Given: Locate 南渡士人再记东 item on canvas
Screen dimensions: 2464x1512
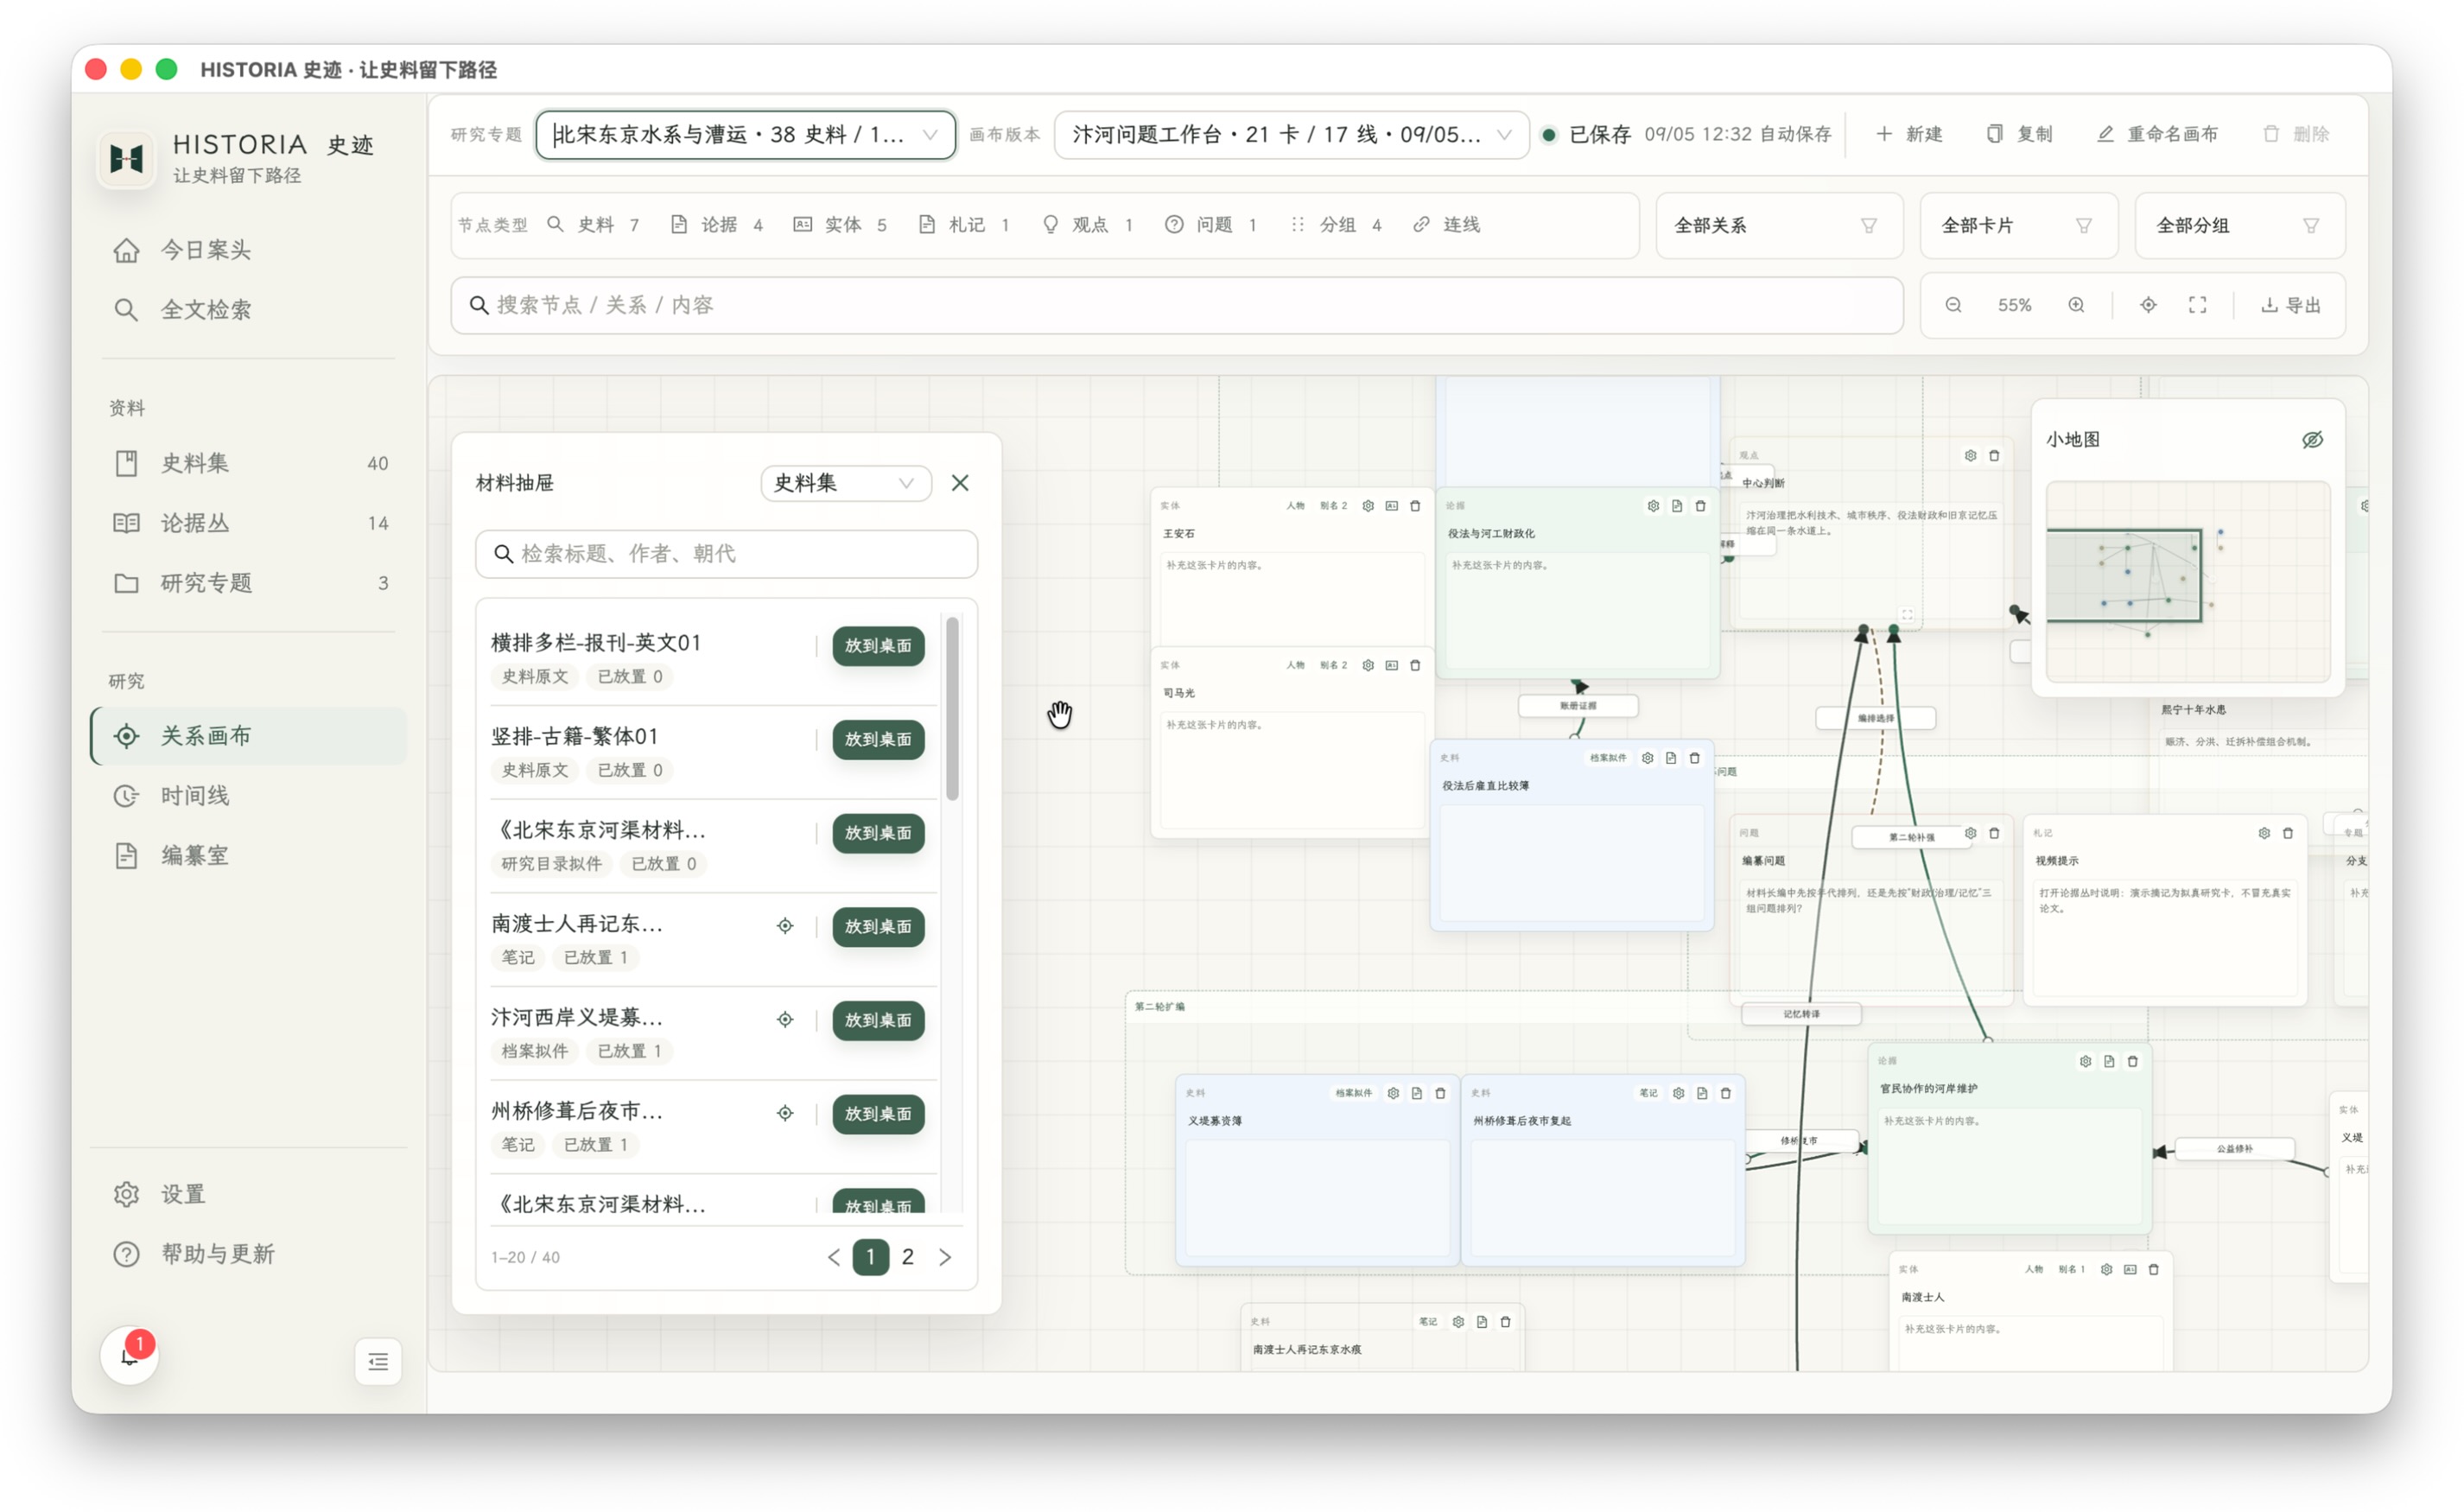Looking at the screenshot, I should click(785, 926).
